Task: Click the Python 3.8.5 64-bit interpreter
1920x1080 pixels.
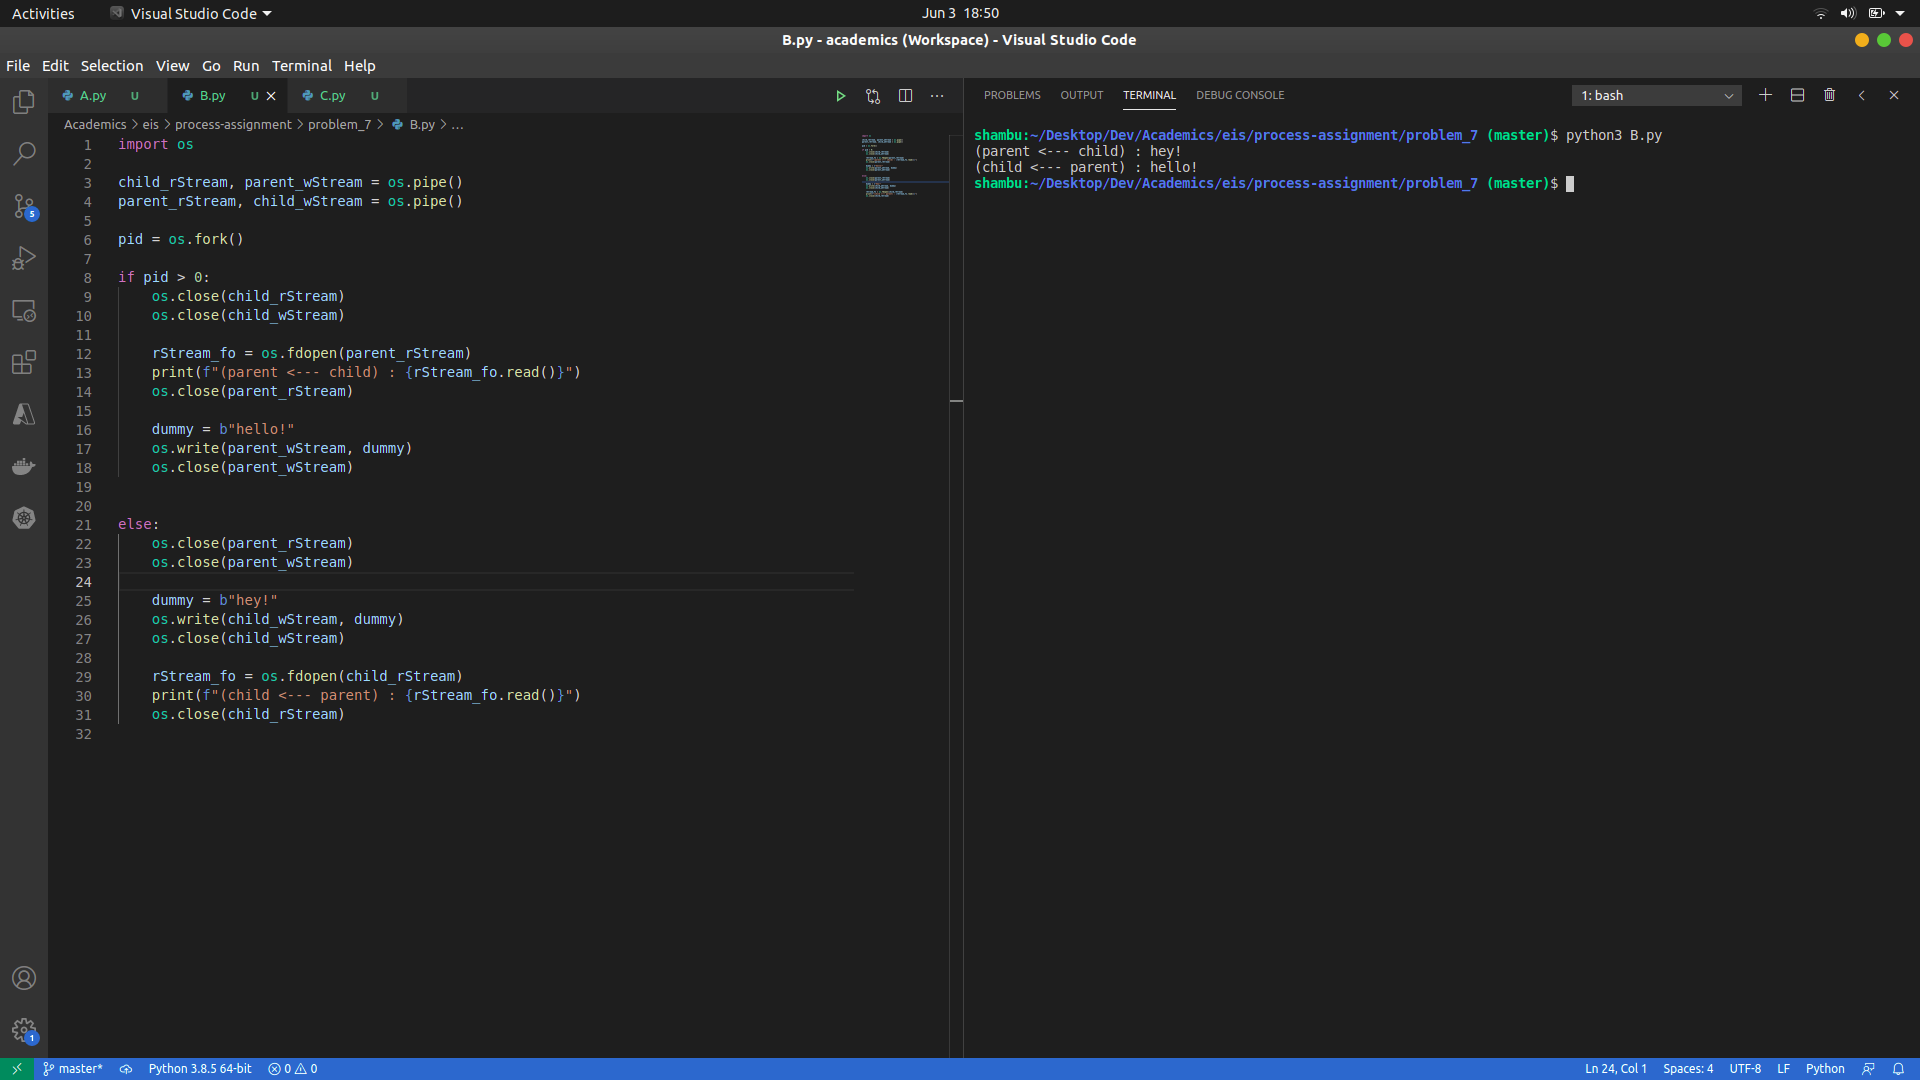Action: 200,1069
